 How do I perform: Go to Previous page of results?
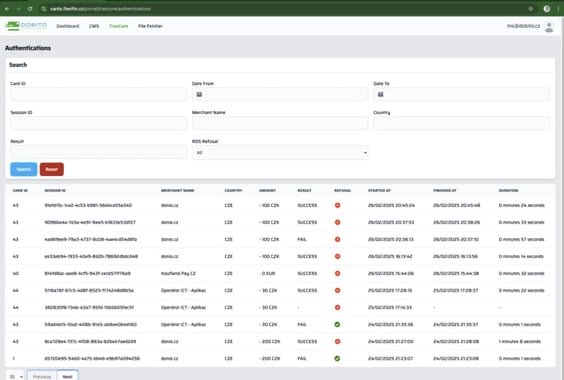click(42, 376)
